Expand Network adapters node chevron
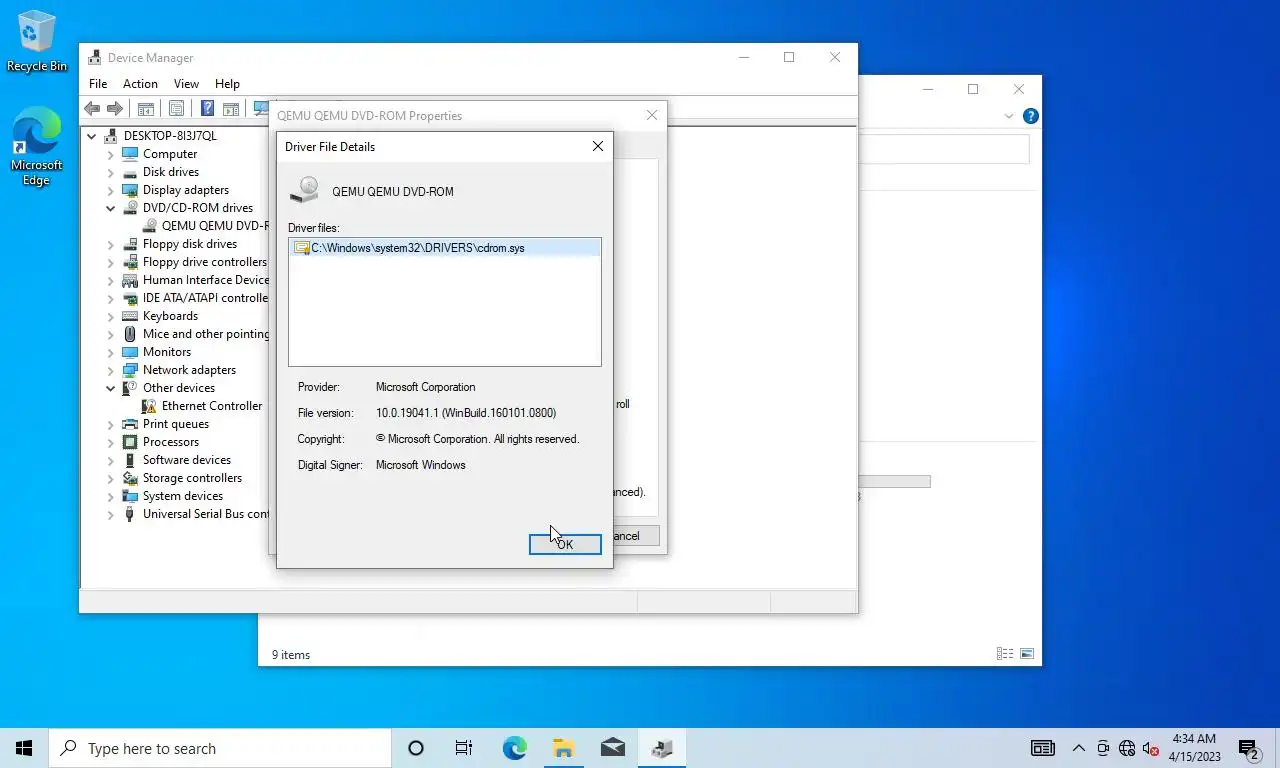The image size is (1280, 768). click(111, 370)
